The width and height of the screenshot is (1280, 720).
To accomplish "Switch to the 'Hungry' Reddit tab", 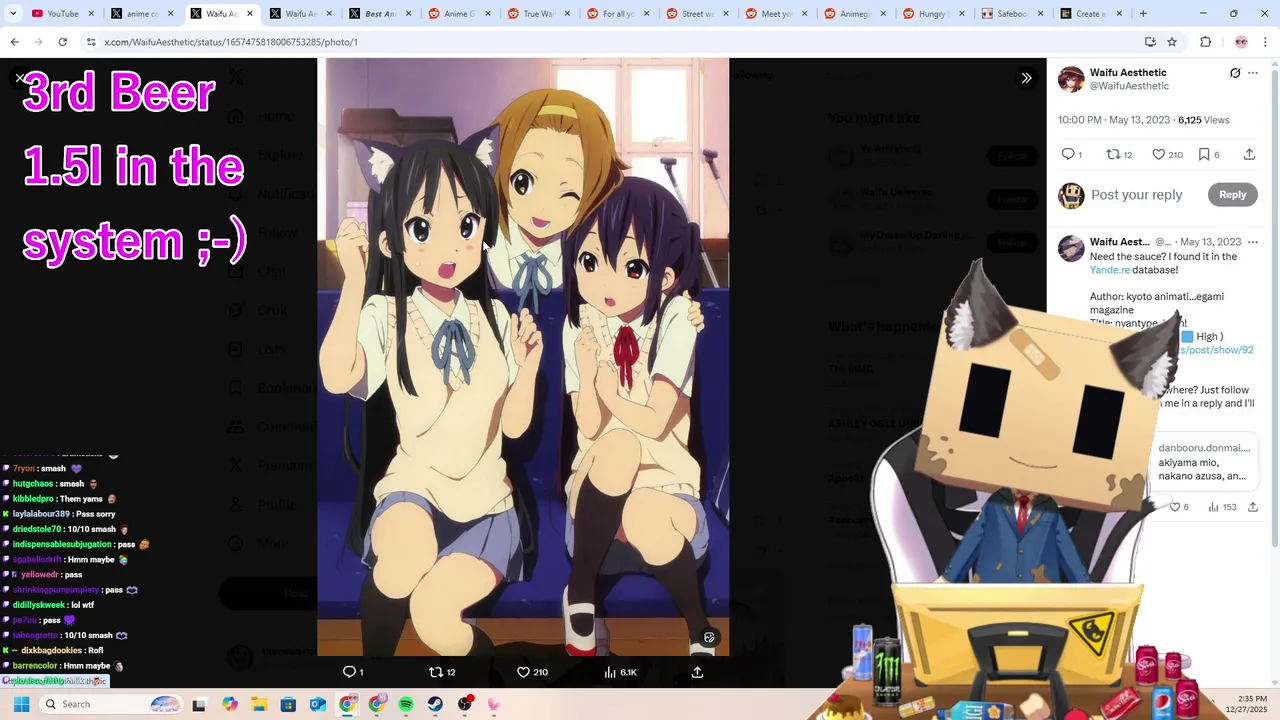I will (x=934, y=14).
